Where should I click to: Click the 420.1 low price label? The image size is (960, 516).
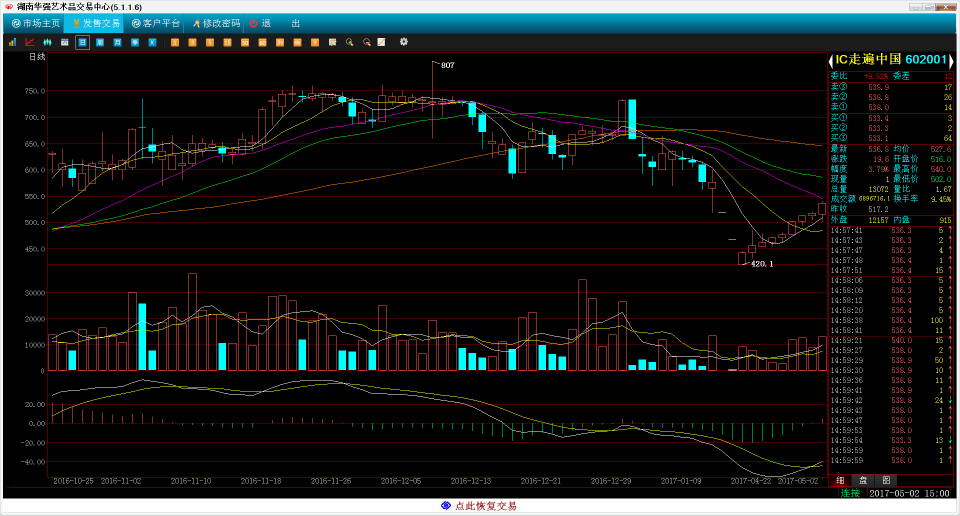[762, 264]
